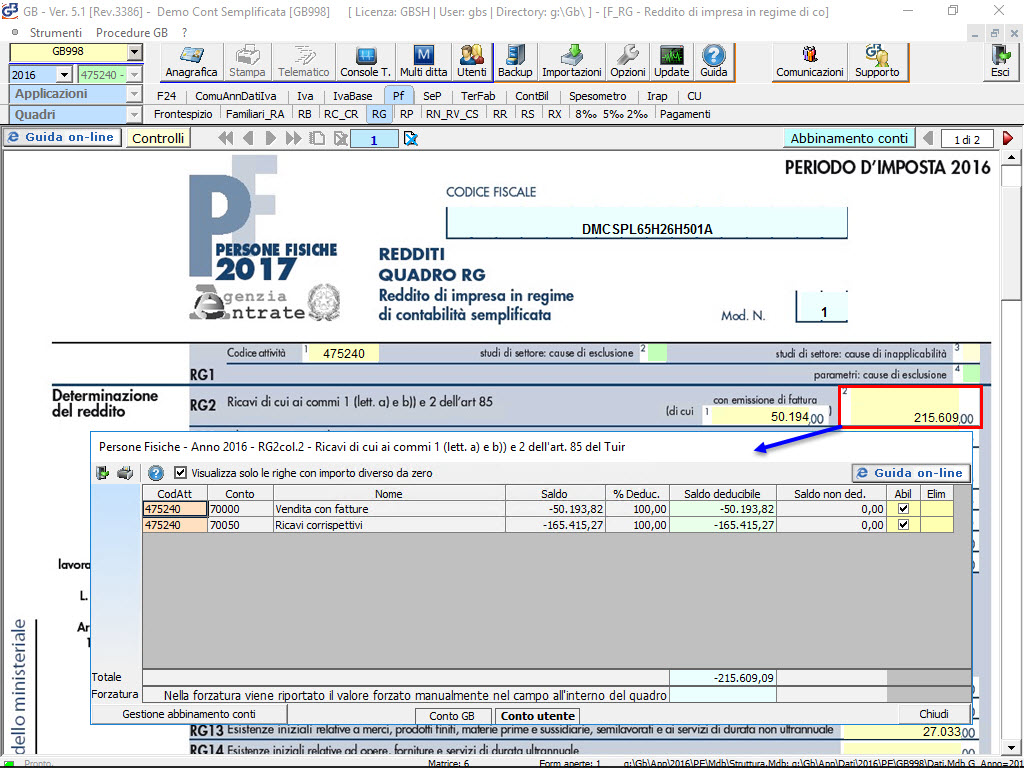Select the Conto GB button
Screen dimensions: 1024x768
pyautogui.click(x=452, y=716)
